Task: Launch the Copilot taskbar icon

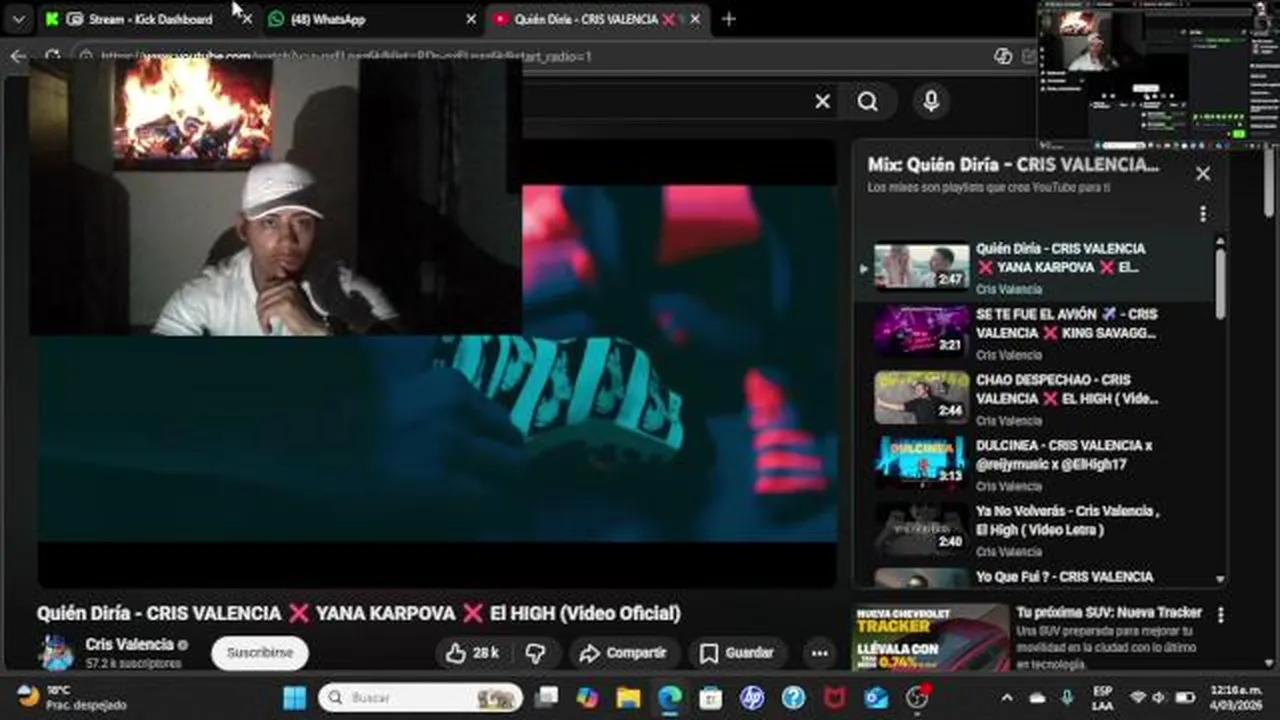Action: pos(588,697)
